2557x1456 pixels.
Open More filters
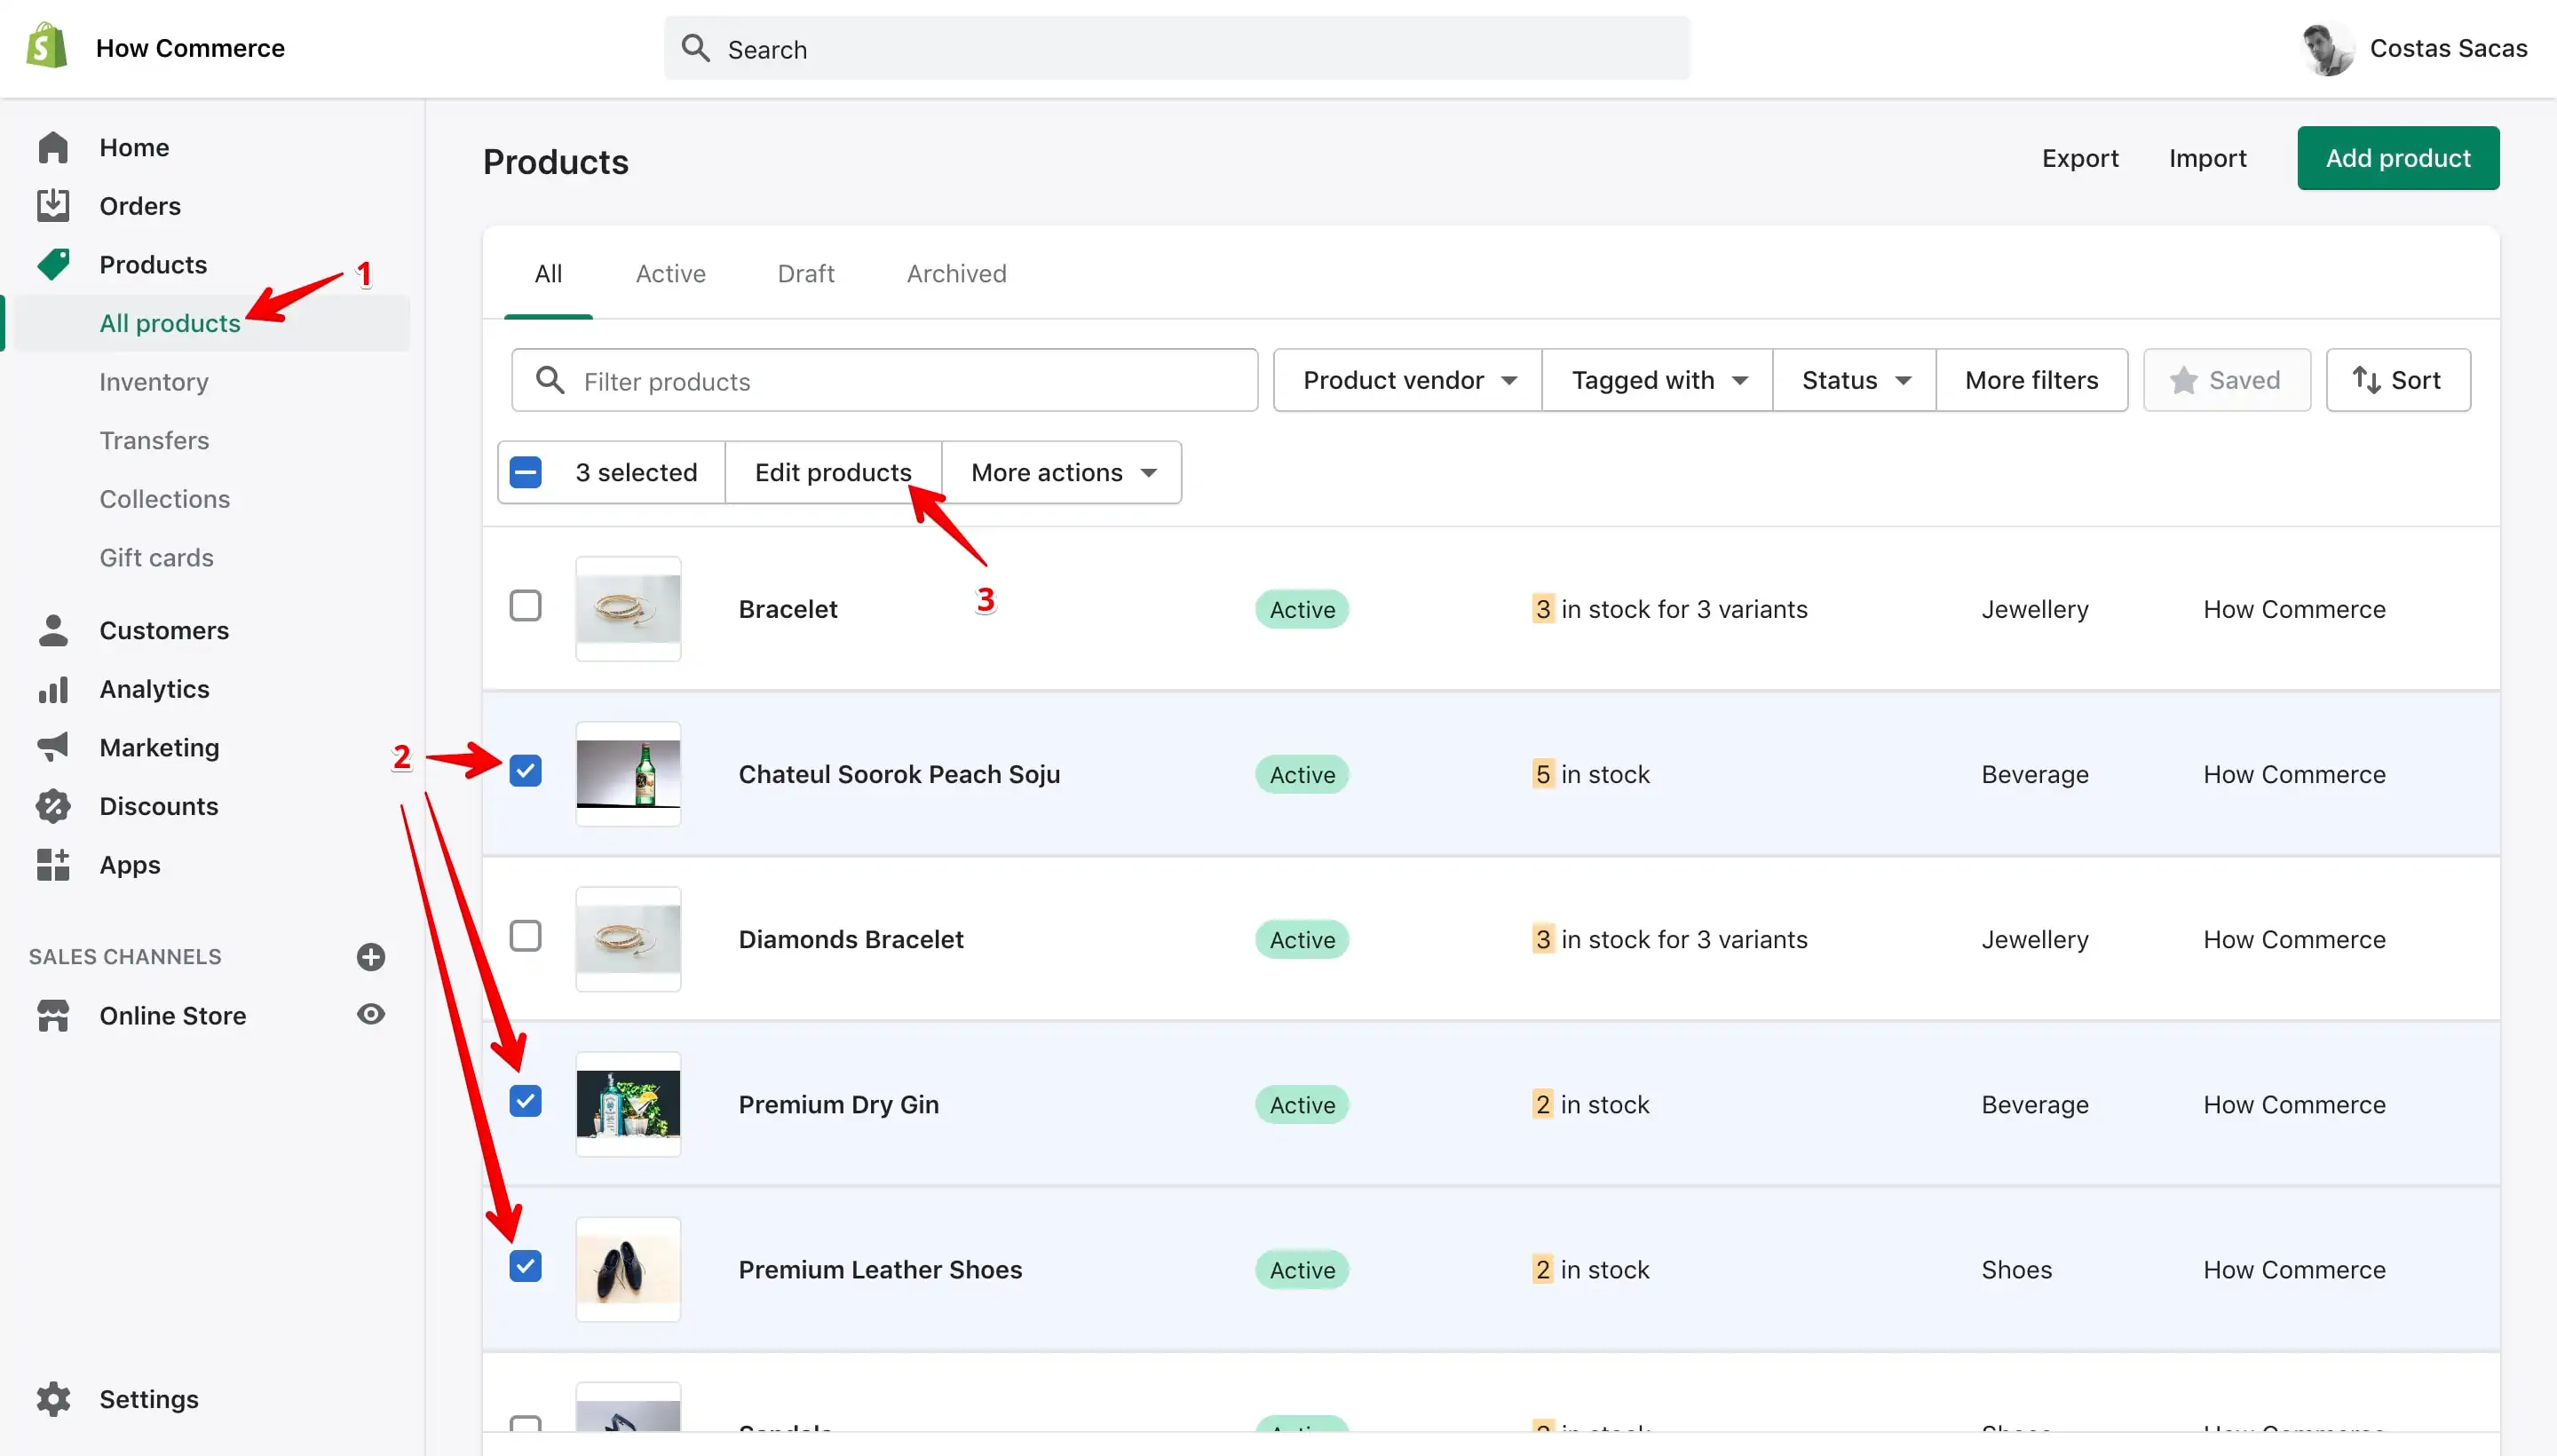tap(2032, 380)
